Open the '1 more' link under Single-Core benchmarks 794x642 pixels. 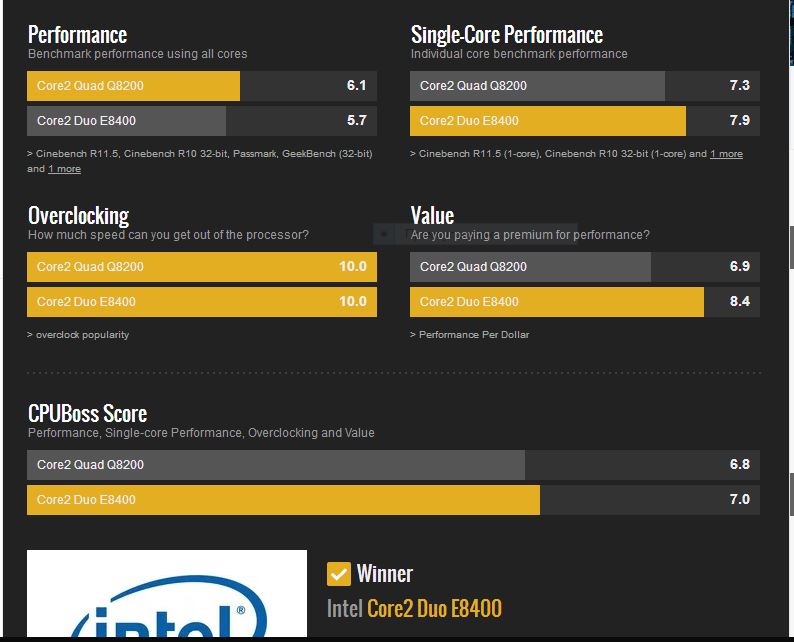[726, 154]
